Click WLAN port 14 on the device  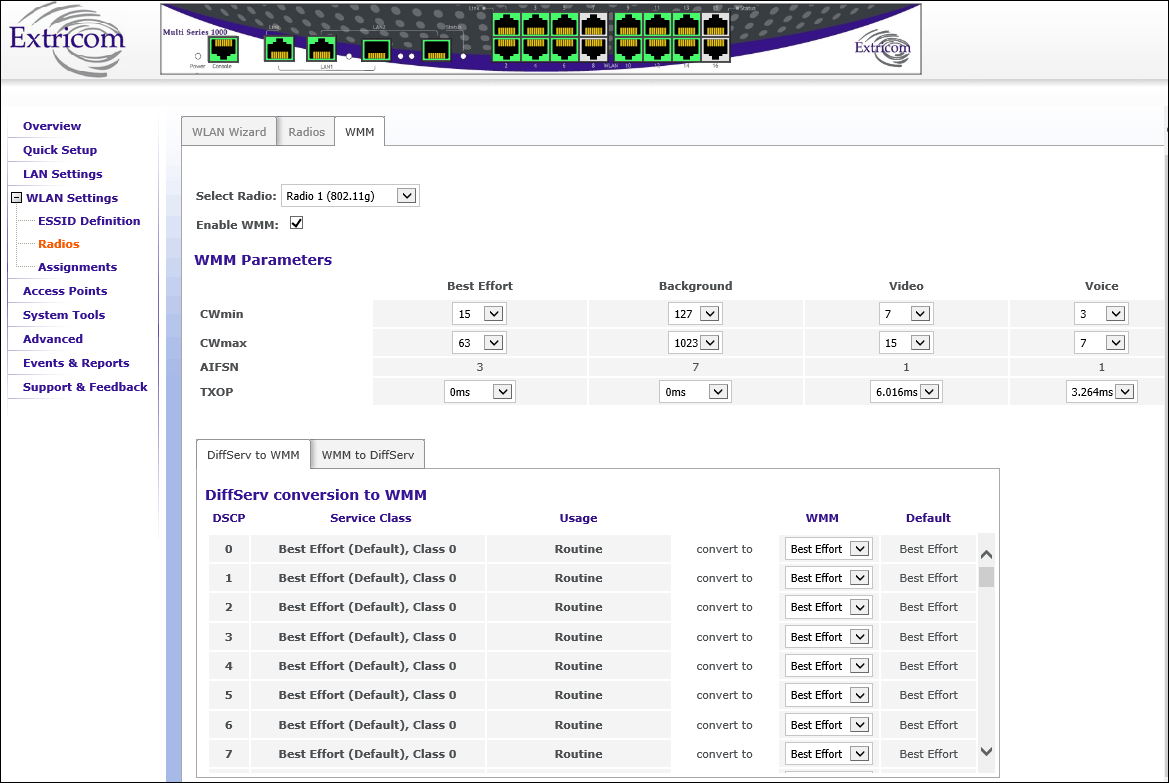(x=686, y=48)
